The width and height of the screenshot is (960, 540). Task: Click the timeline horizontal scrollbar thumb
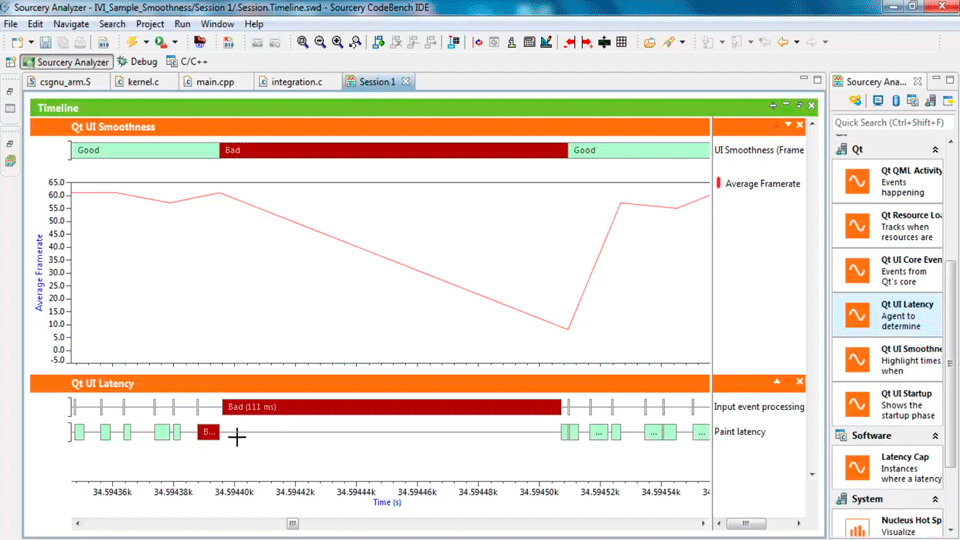[x=293, y=523]
